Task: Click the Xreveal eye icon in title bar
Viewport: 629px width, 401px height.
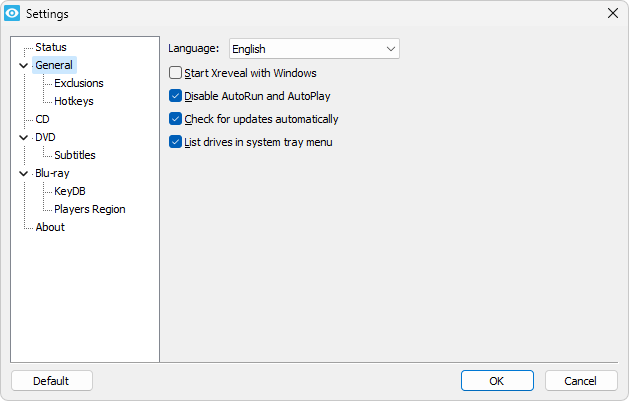Action: coord(12,13)
